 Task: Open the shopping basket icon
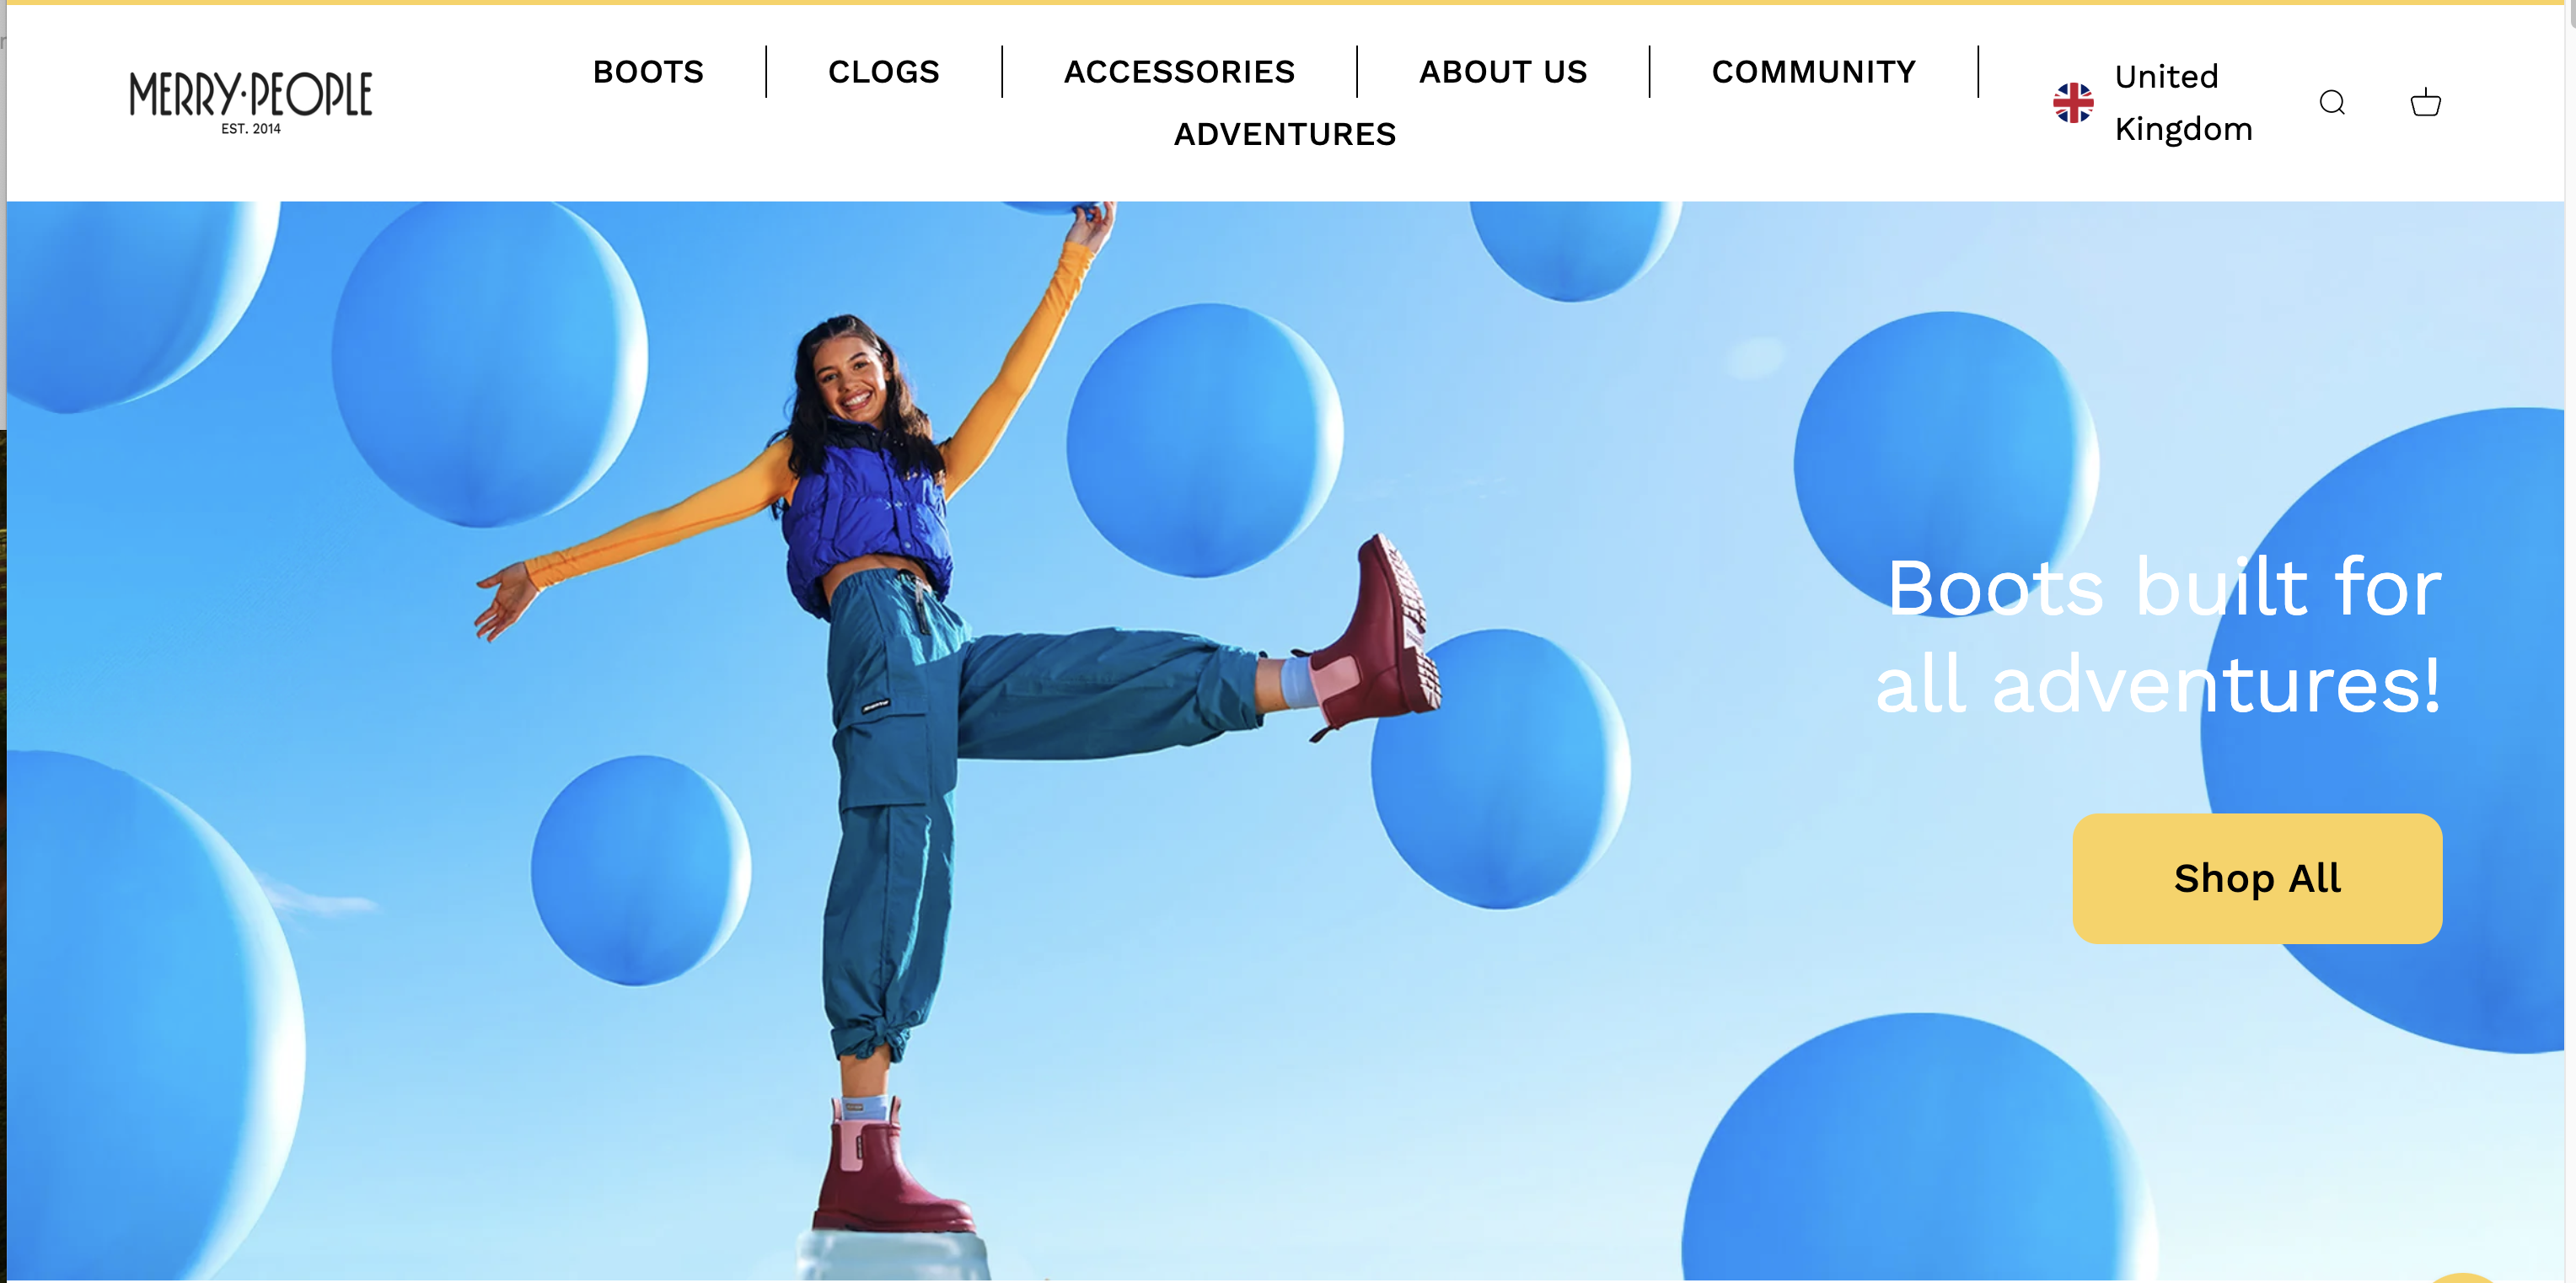point(2425,102)
